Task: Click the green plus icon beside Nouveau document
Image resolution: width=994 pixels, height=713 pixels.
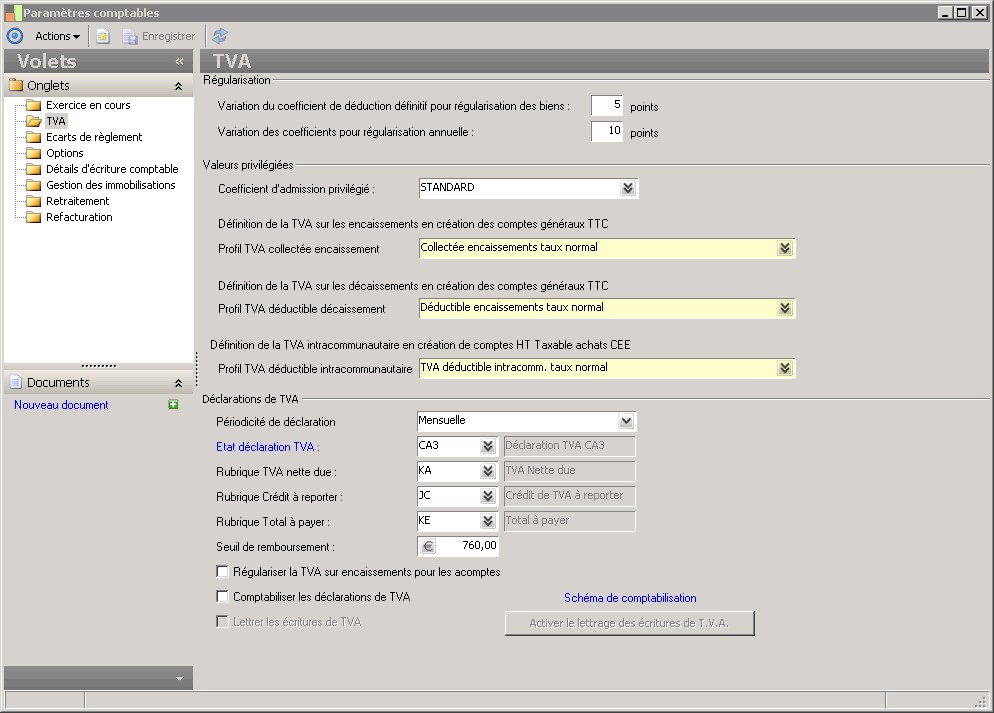Action: (x=173, y=404)
